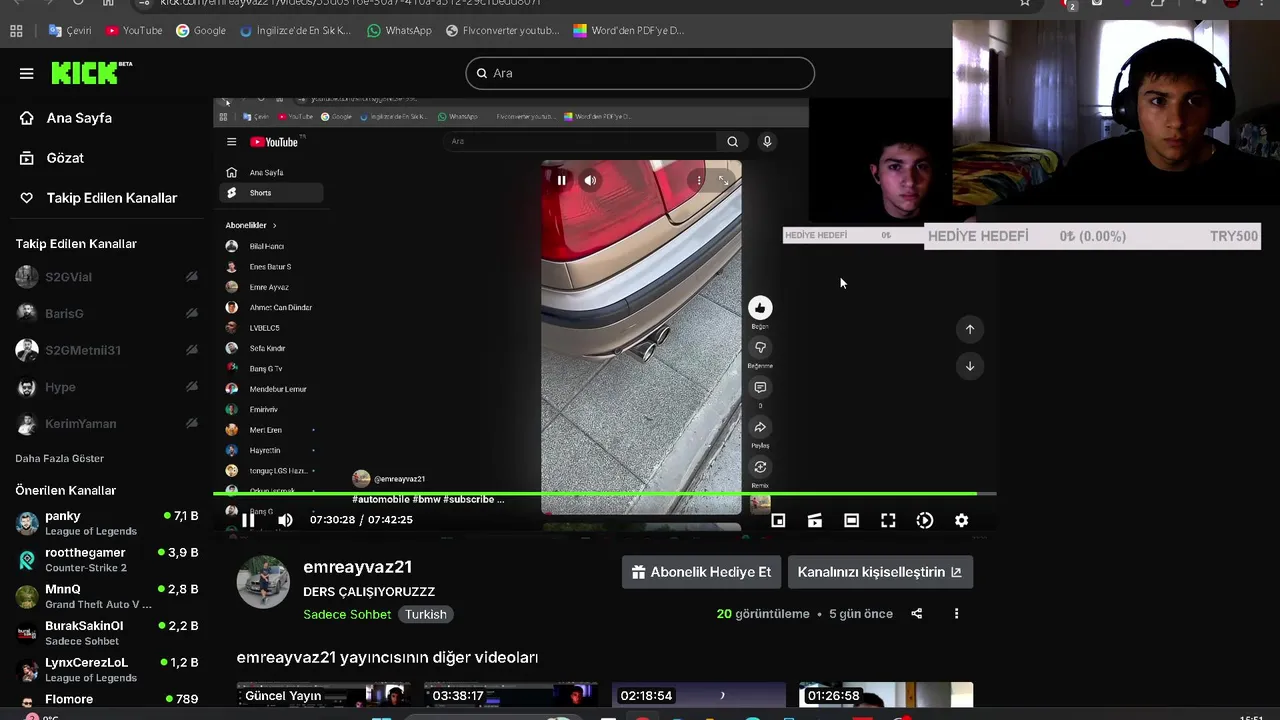1280x720 pixels.
Task: Open recommended channel Flomore
Action: 108,700
